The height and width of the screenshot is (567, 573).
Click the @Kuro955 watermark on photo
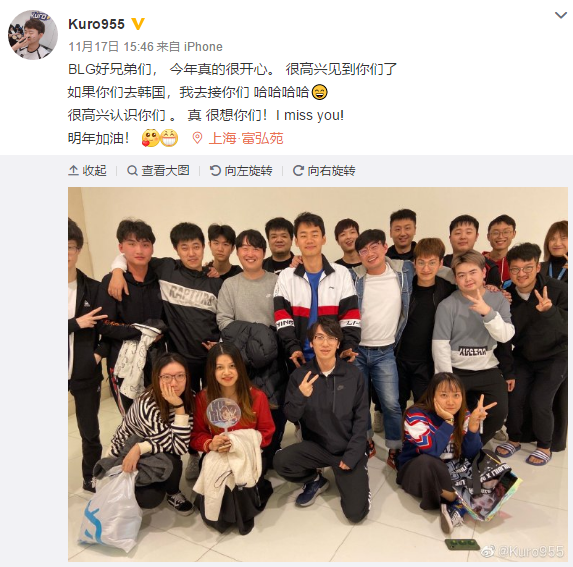[523, 551]
